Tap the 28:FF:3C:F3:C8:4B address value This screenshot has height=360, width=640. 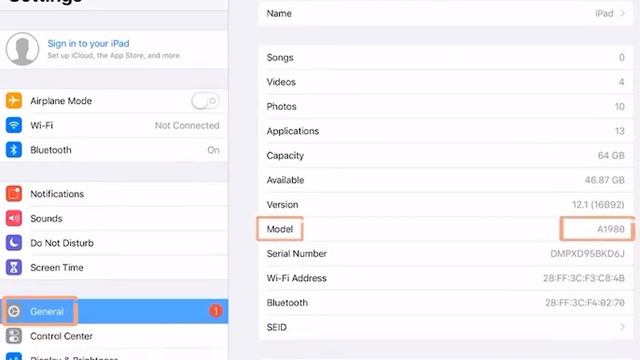(584, 278)
